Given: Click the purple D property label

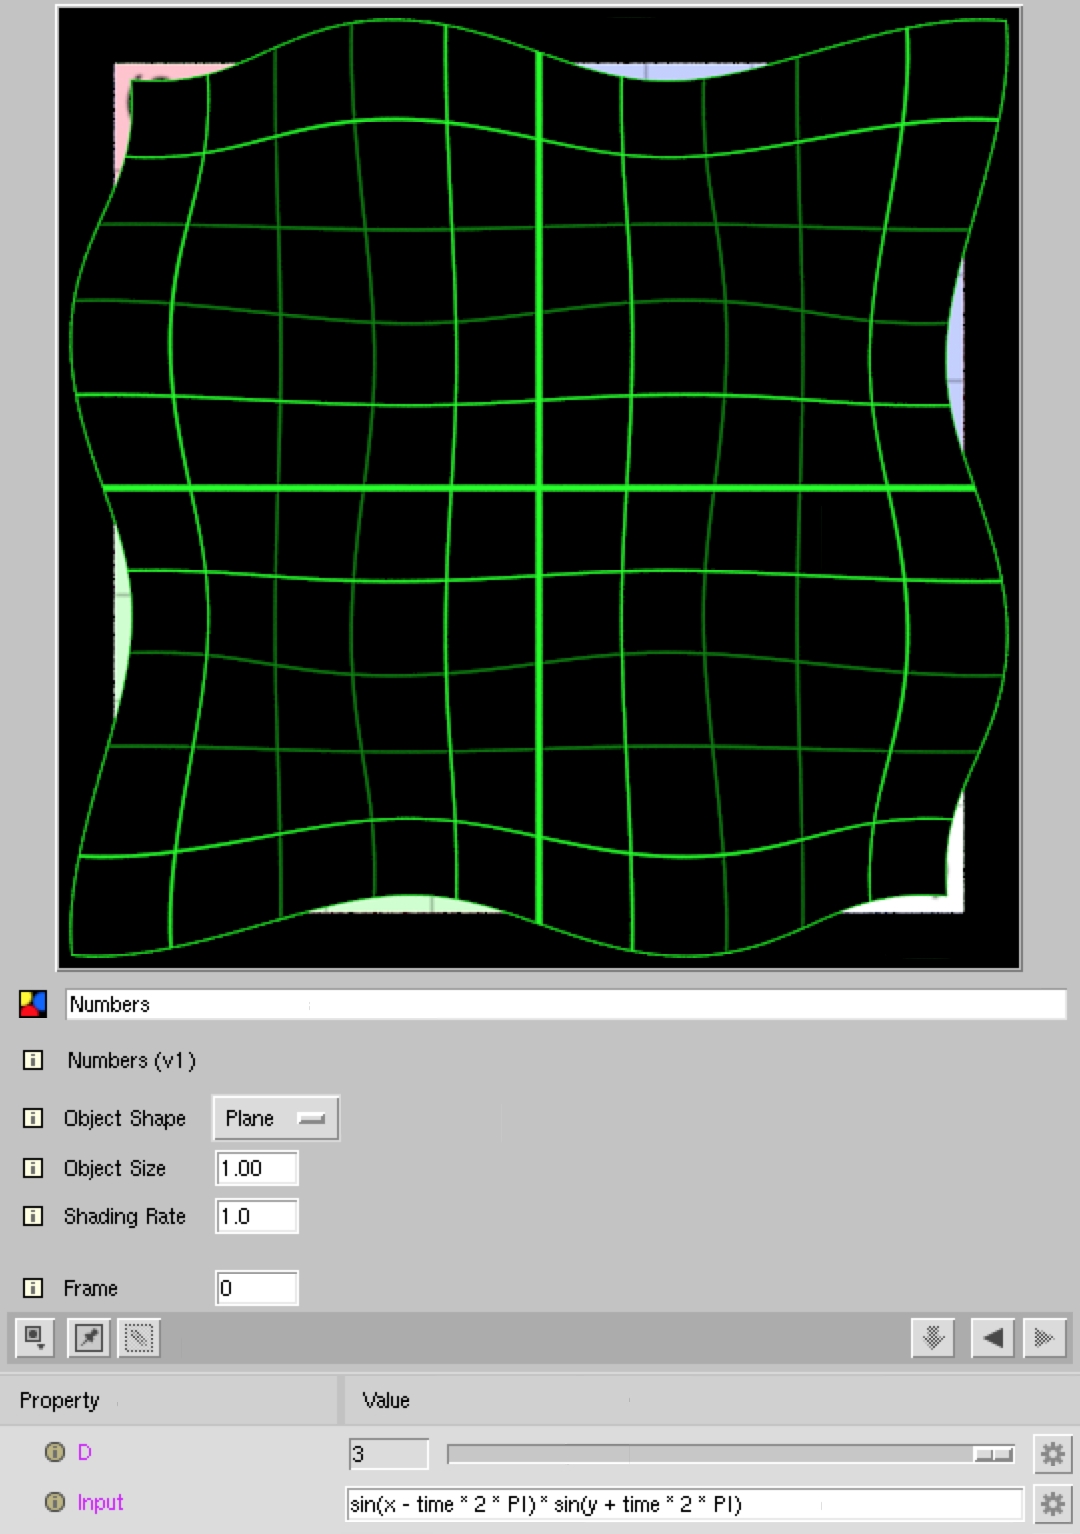Looking at the screenshot, I should click(85, 1452).
